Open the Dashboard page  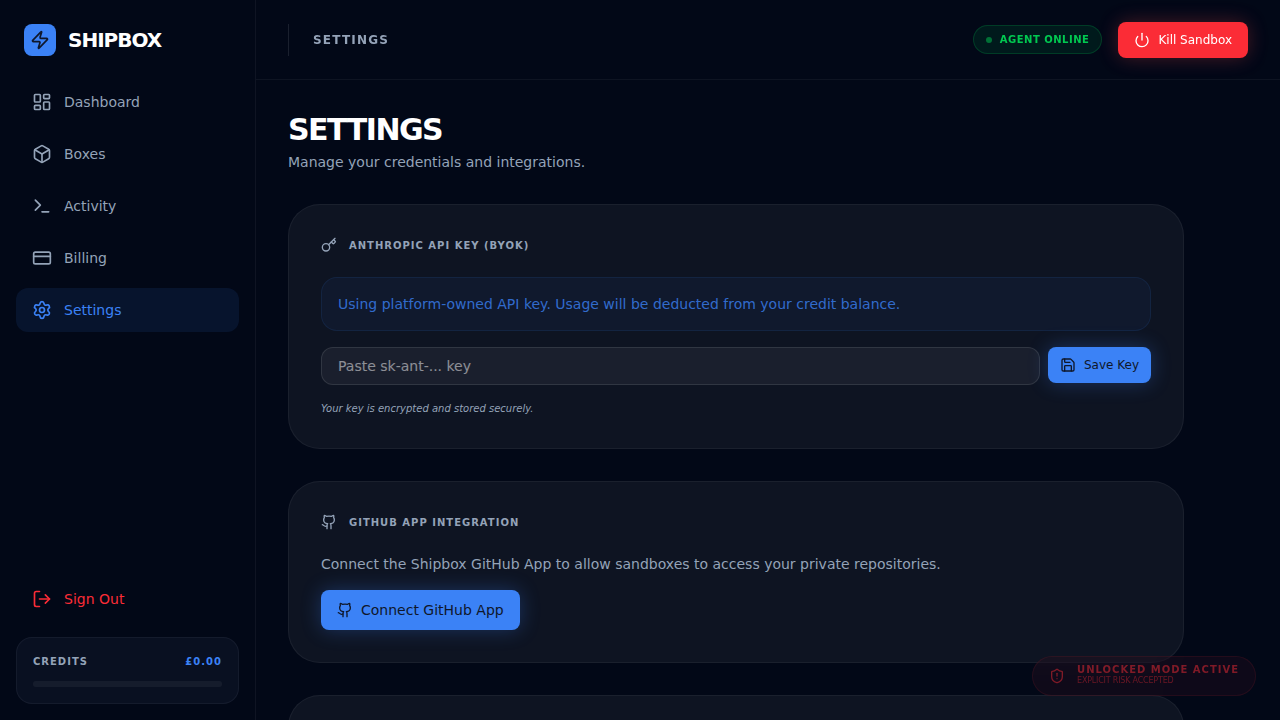pos(102,102)
